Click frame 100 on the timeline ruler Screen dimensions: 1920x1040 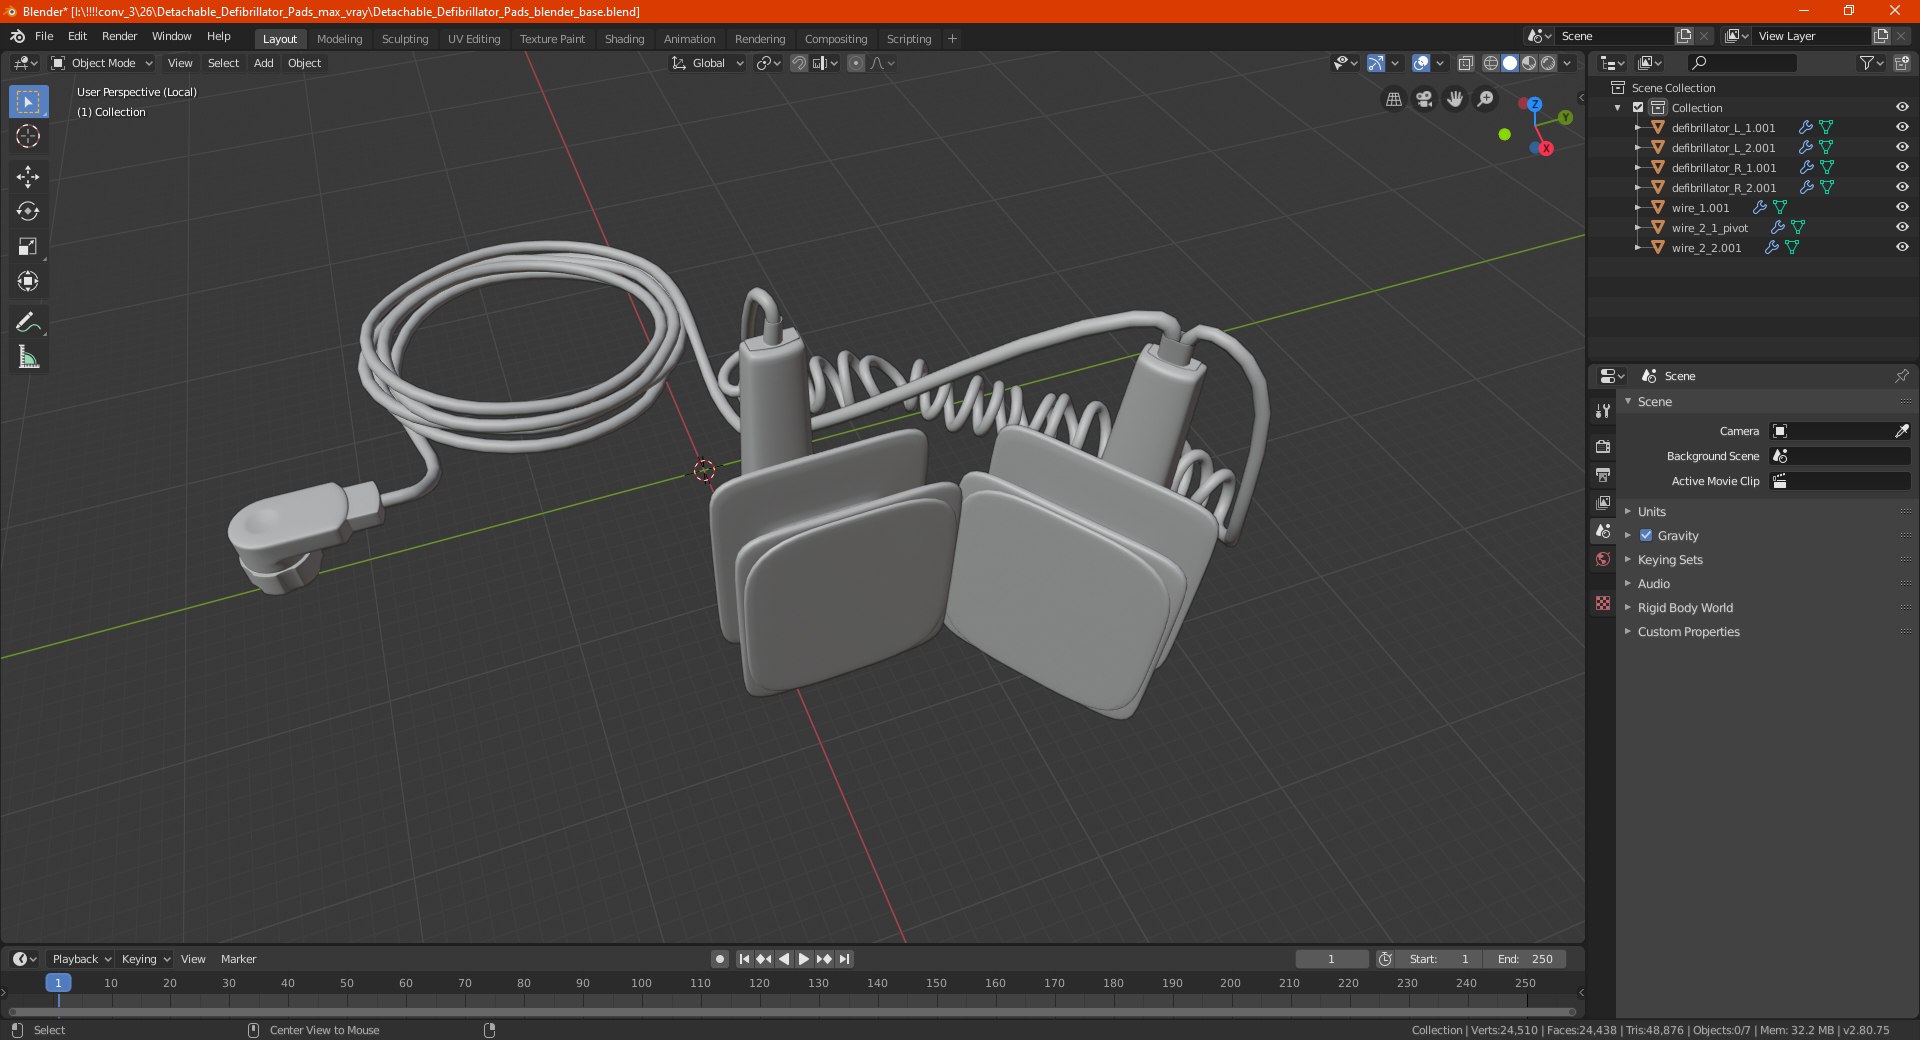[x=641, y=983]
